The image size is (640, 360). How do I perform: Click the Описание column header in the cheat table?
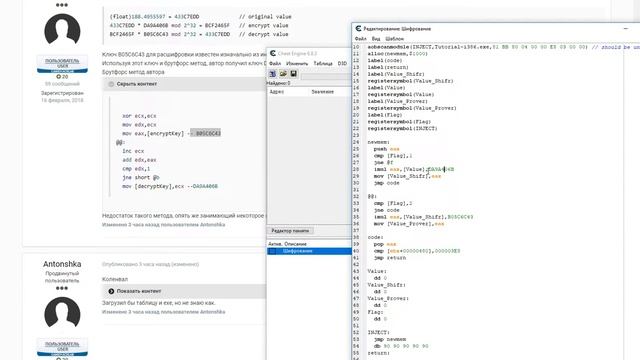click(296, 244)
